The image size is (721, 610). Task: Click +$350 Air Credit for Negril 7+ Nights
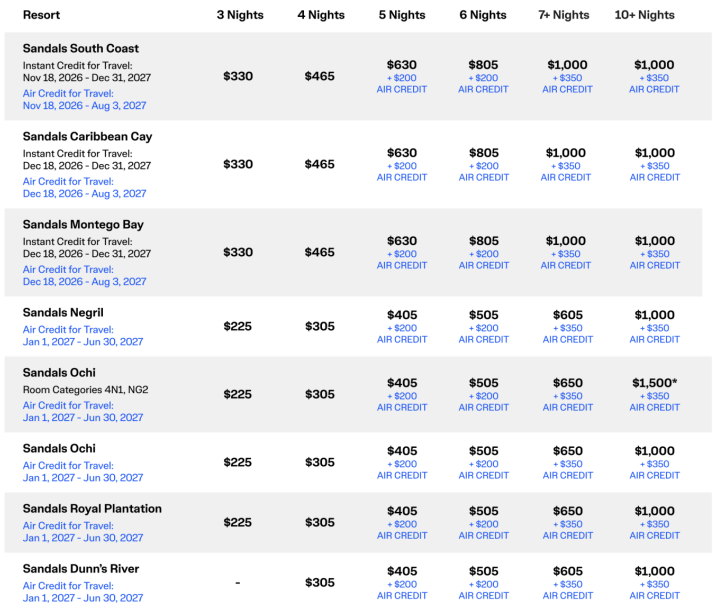pos(568,334)
